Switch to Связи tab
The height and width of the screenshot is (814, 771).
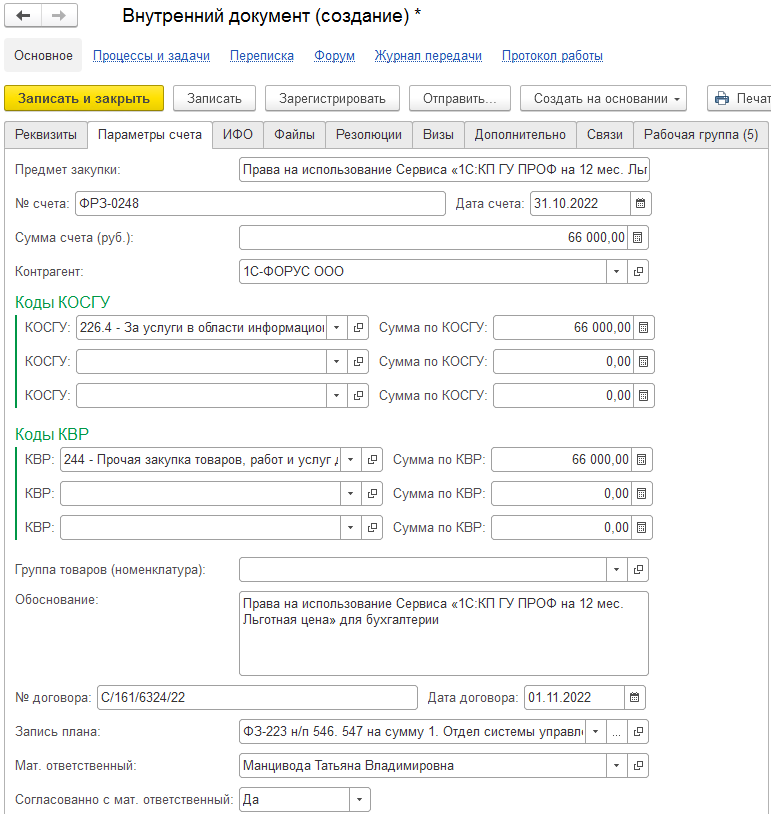pyautogui.click(x=605, y=135)
